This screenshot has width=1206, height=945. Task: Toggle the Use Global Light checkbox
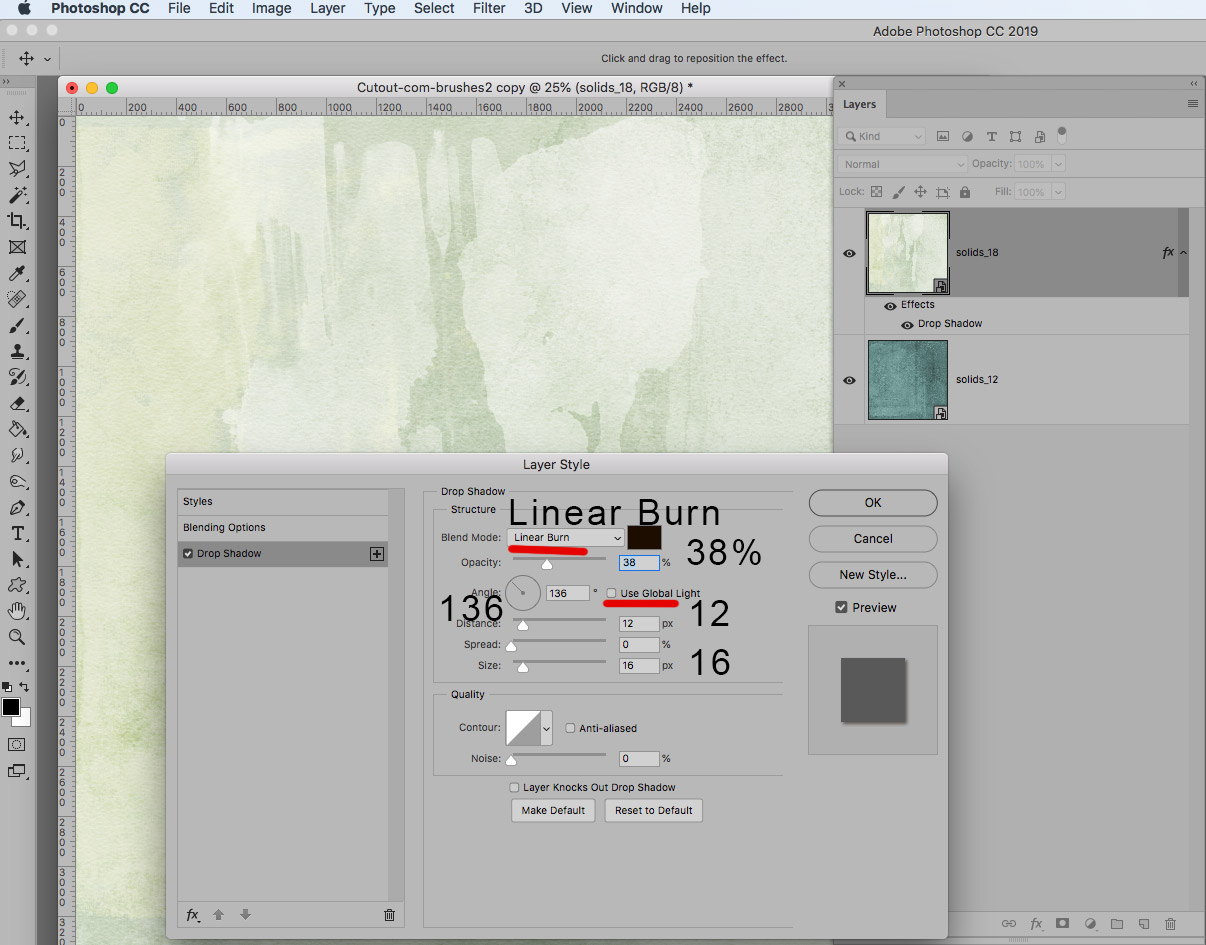[612, 594]
